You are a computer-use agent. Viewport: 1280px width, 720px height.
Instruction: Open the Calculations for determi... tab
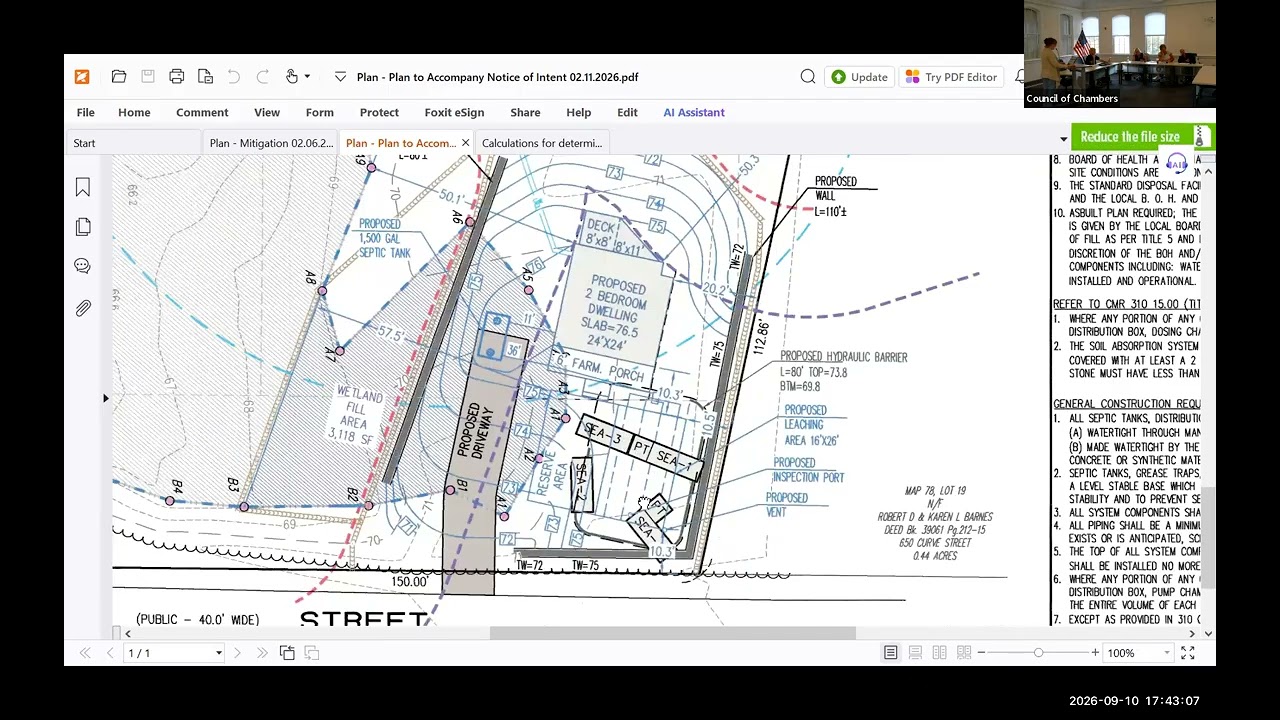(x=542, y=143)
